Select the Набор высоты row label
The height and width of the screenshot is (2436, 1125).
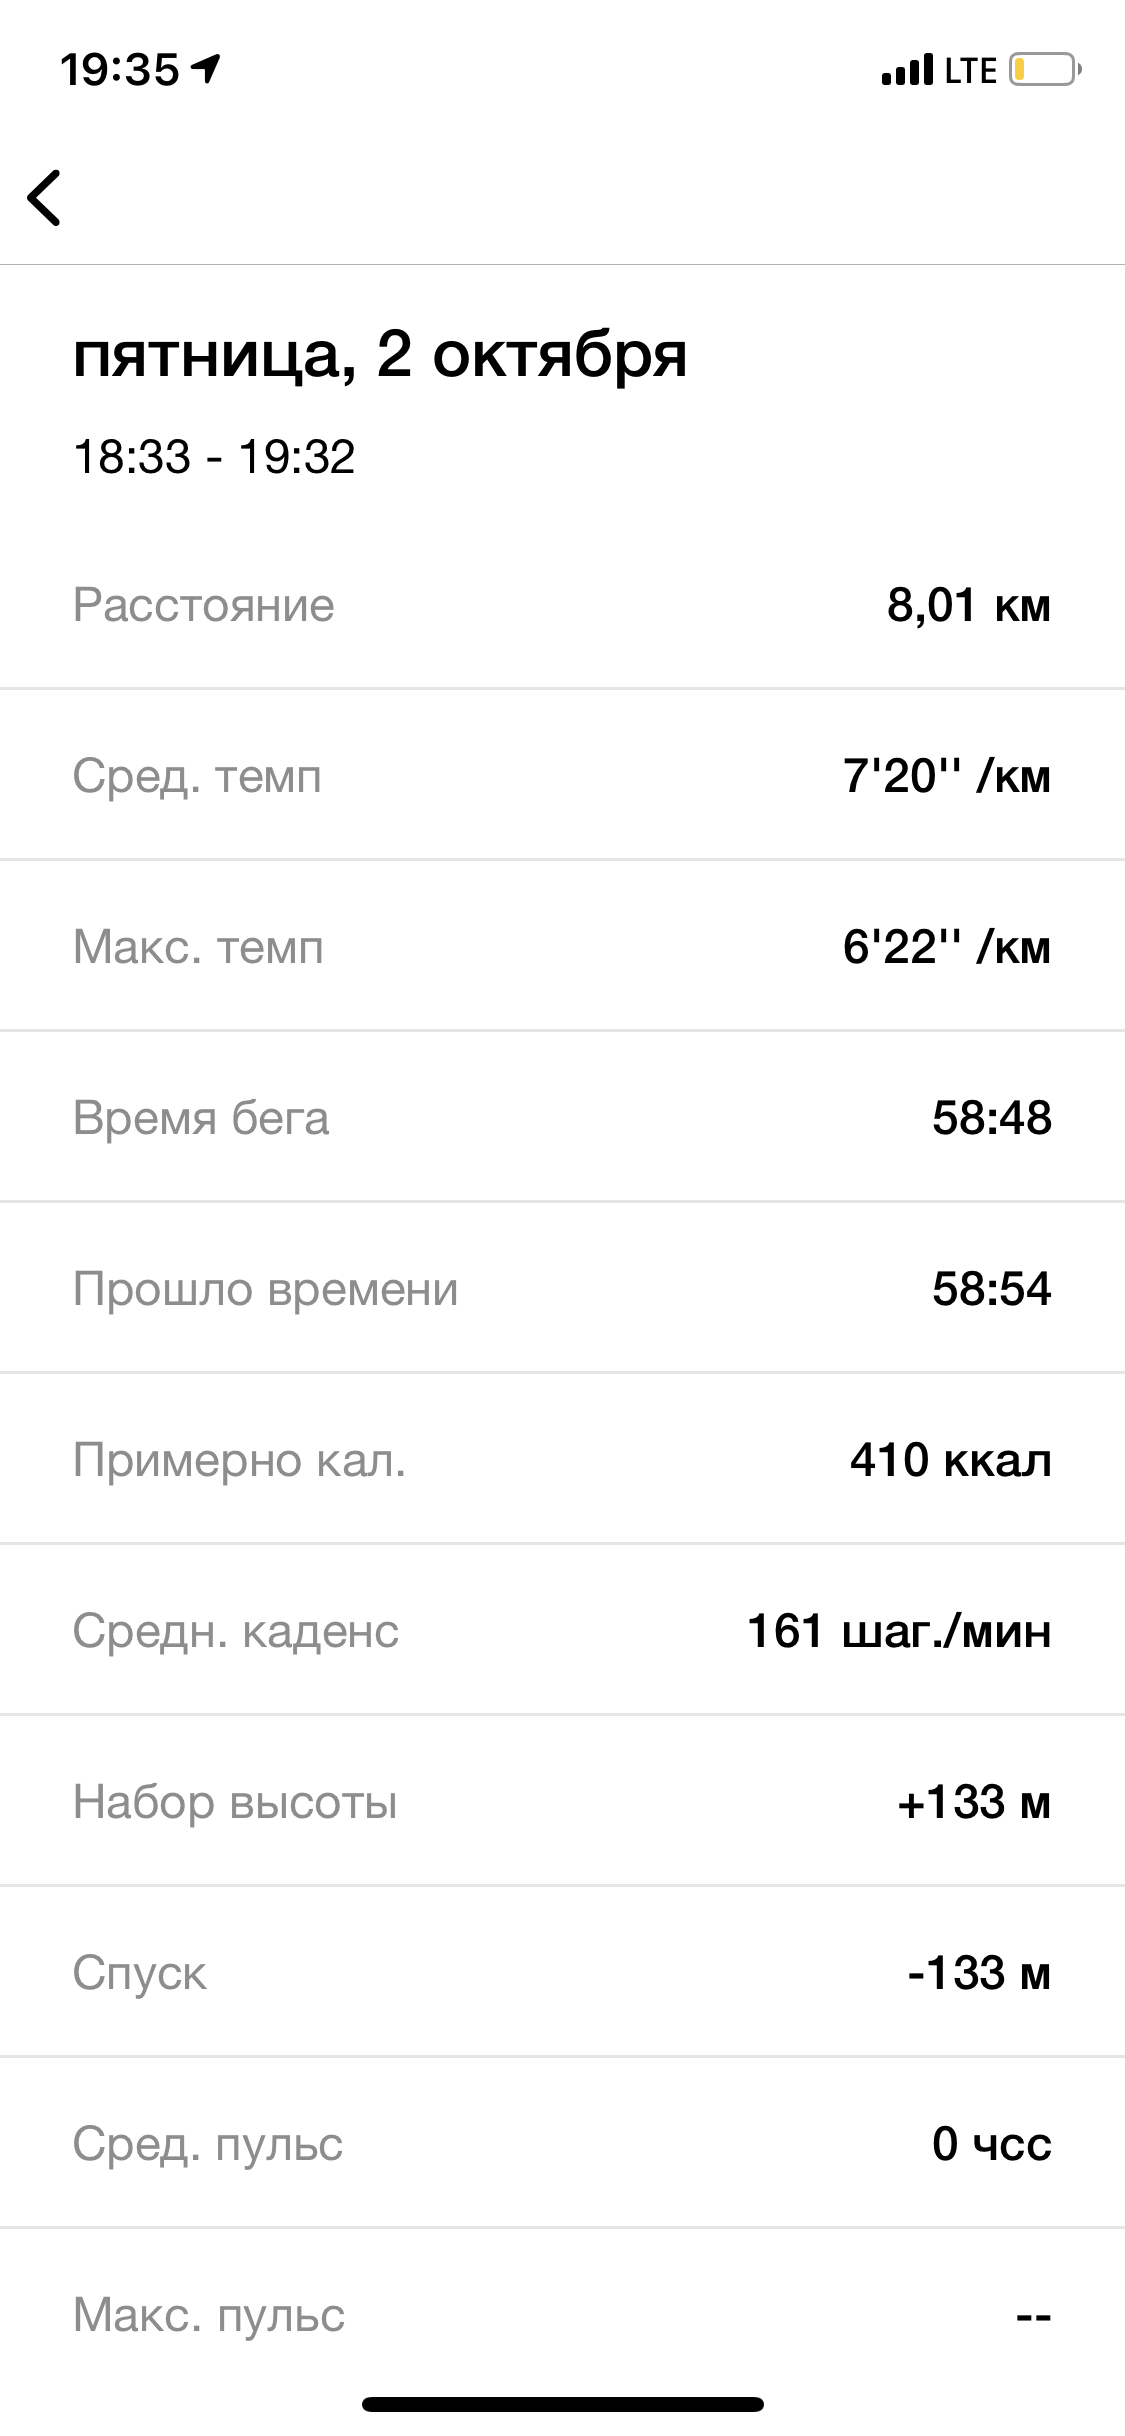pos(235,1802)
